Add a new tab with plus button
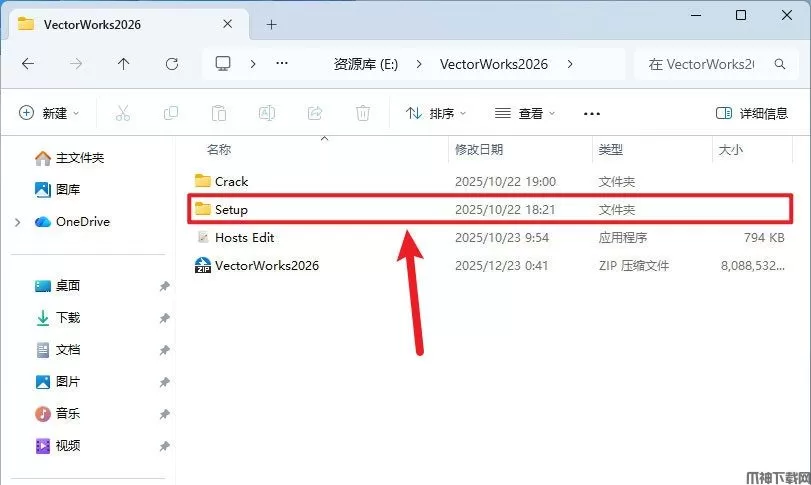This screenshot has width=811, height=485. (x=272, y=24)
